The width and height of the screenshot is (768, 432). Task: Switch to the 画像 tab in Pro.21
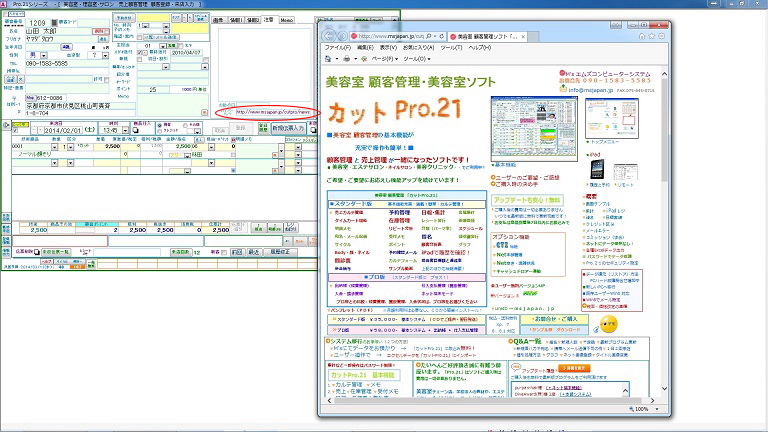click(x=218, y=20)
